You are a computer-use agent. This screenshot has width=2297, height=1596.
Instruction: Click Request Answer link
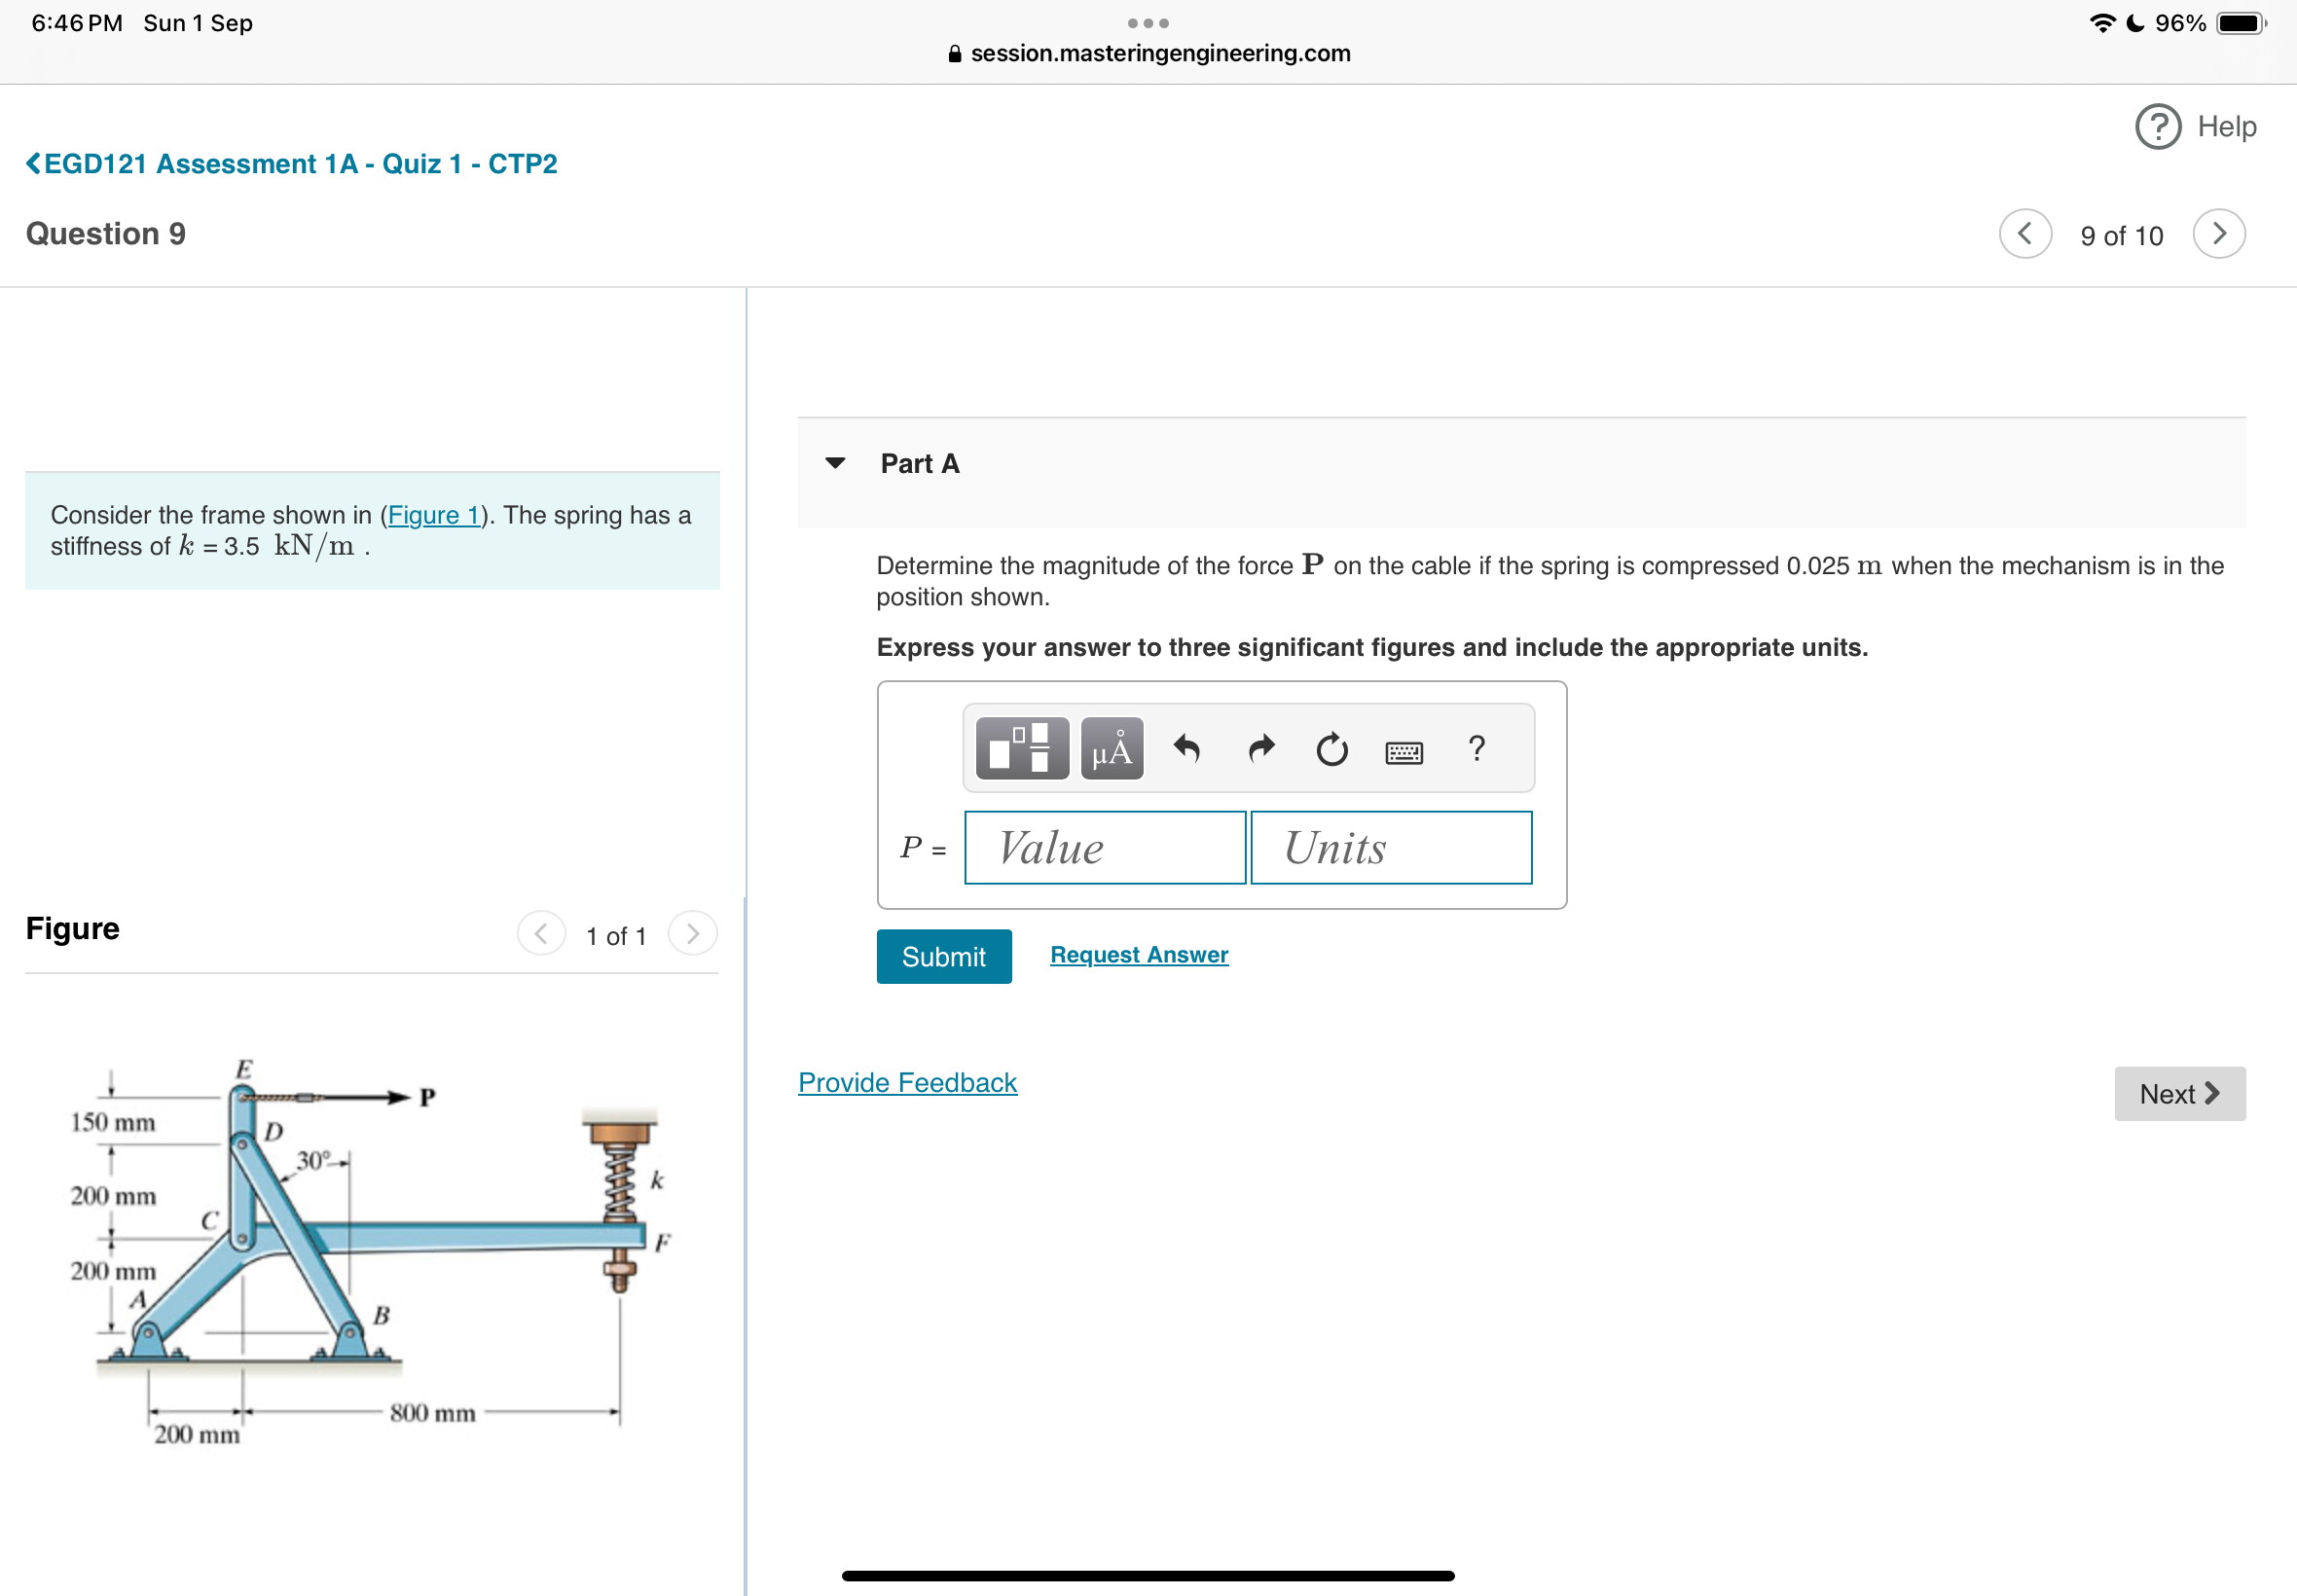(x=1138, y=955)
